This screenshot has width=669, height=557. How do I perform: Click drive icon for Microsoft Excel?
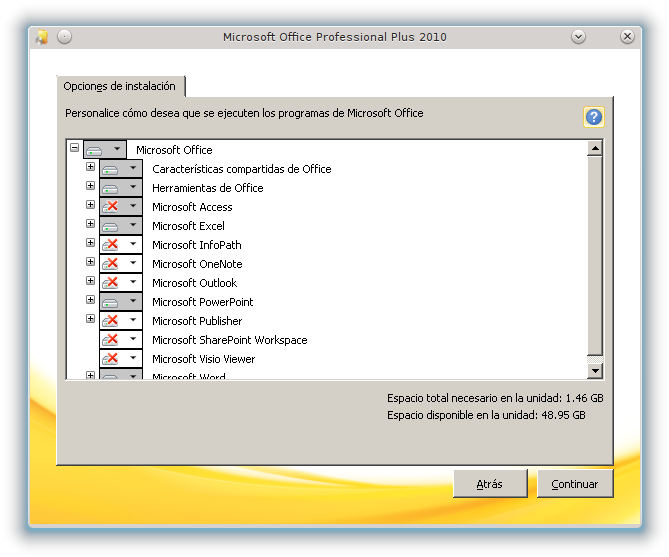pyautogui.click(x=111, y=226)
